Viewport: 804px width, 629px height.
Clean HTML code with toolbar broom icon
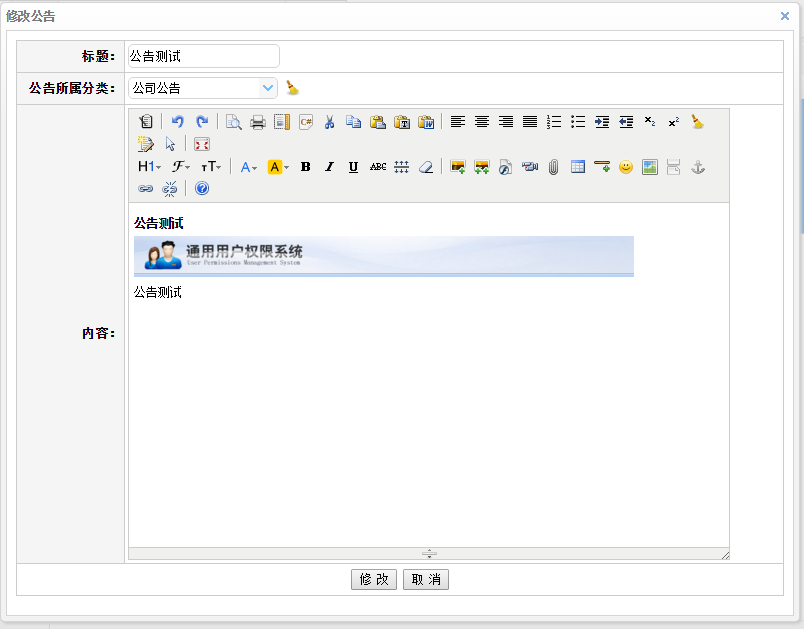pyautogui.click(x=697, y=121)
